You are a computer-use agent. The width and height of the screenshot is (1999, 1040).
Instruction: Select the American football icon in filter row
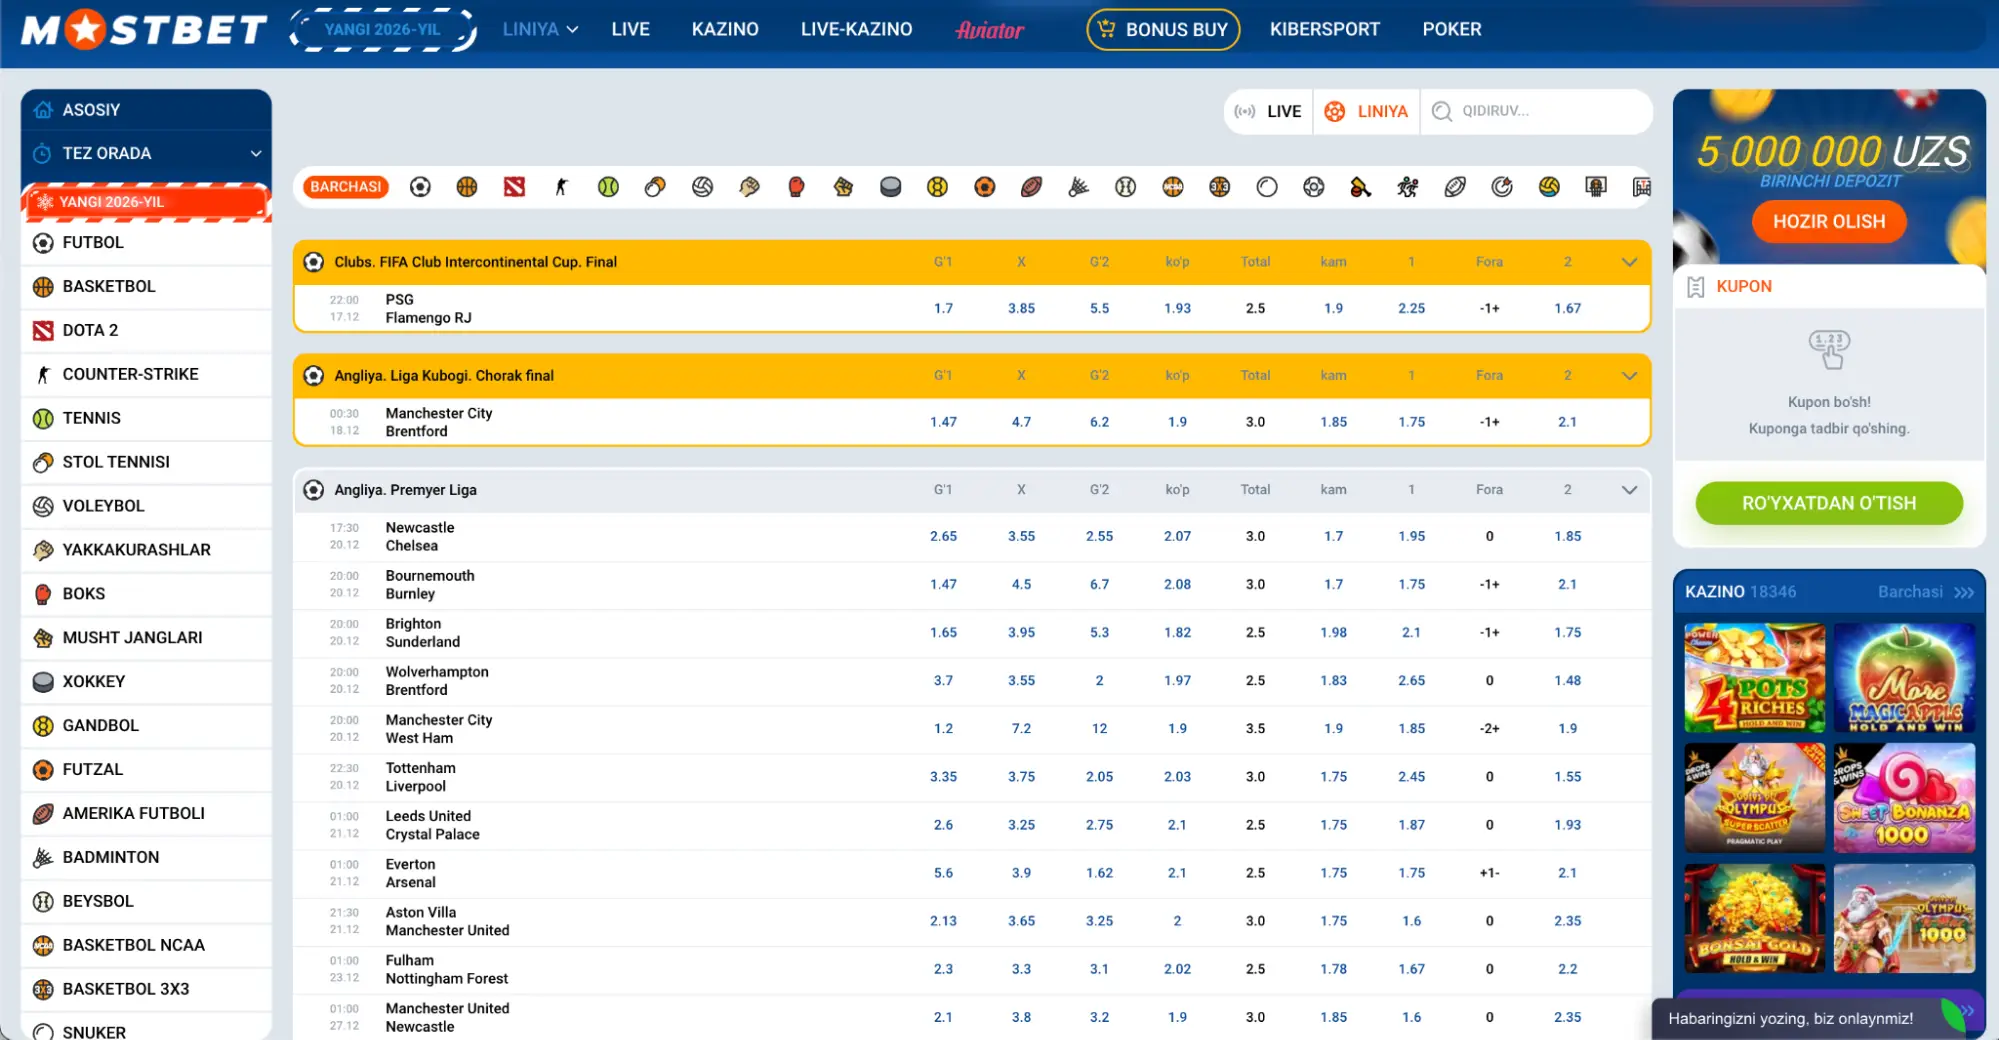pyautogui.click(x=1031, y=187)
